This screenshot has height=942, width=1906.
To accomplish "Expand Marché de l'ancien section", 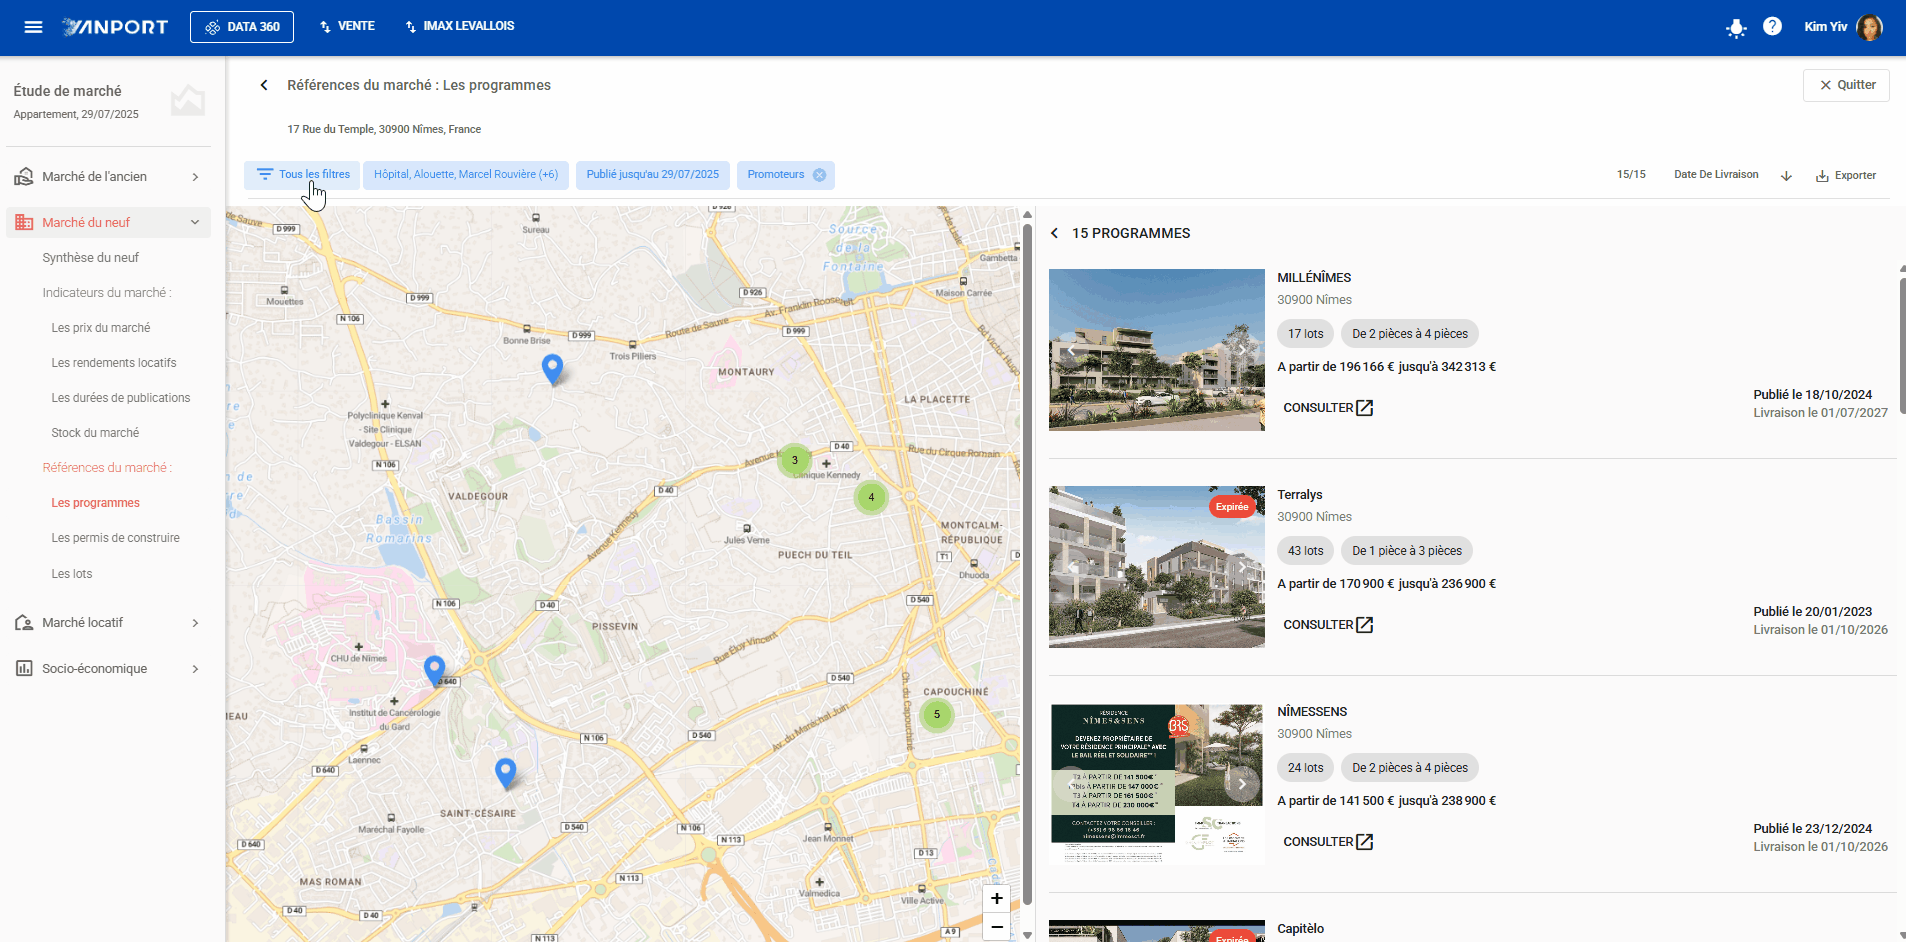I will click(x=195, y=177).
